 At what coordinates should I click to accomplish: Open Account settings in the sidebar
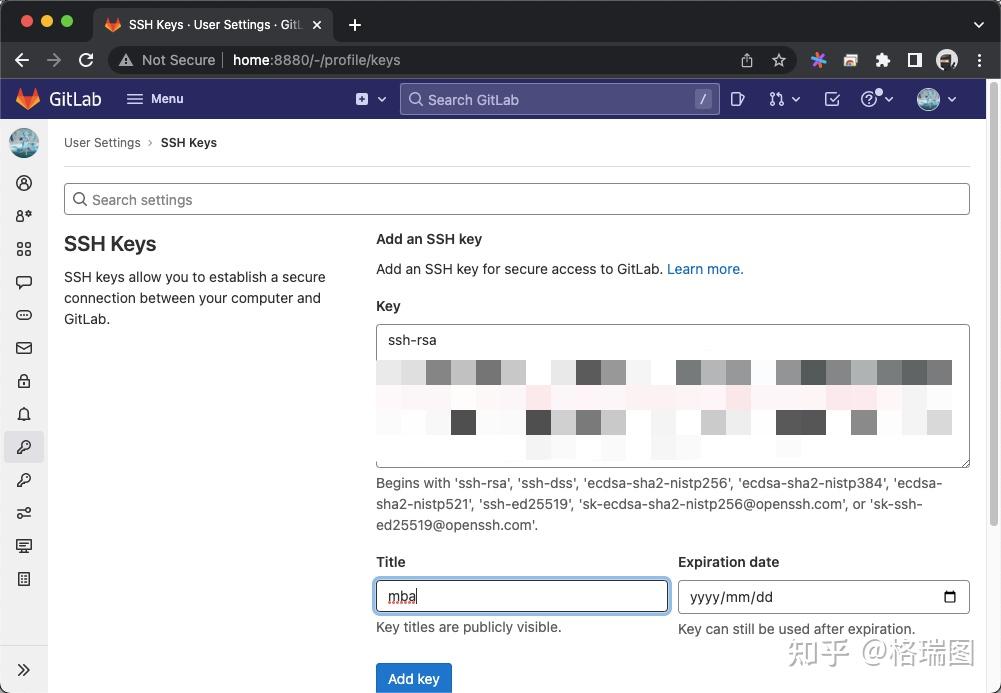[x=24, y=215]
